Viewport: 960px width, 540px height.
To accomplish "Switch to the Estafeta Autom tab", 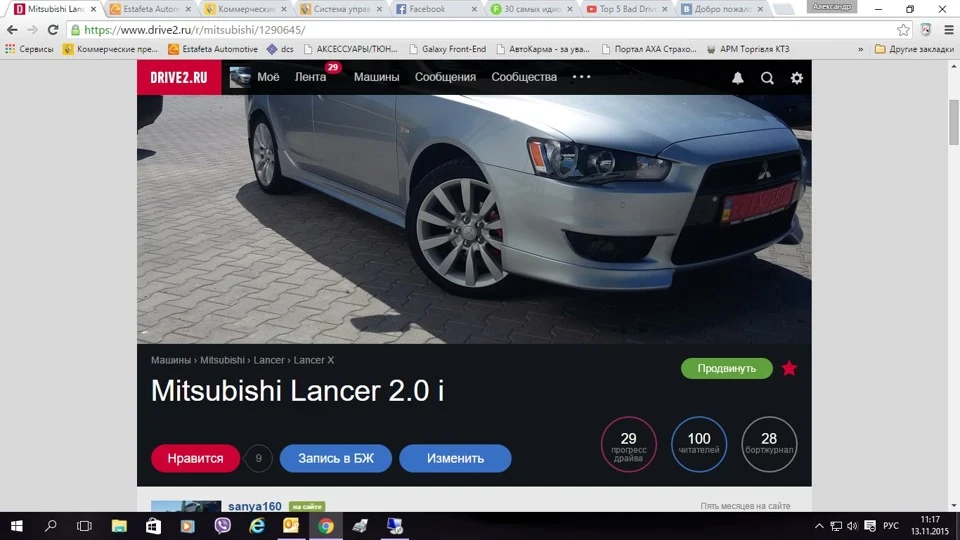I will click(151, 9).
